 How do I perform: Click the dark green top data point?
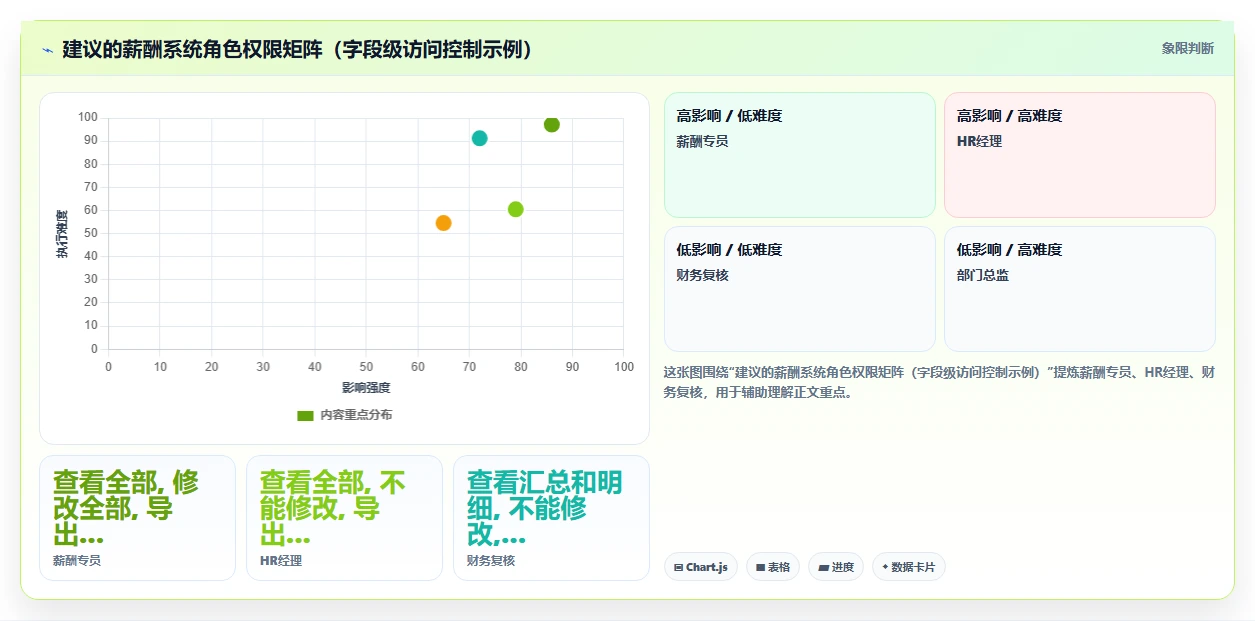pyautogui.click(x=552, y=124)
